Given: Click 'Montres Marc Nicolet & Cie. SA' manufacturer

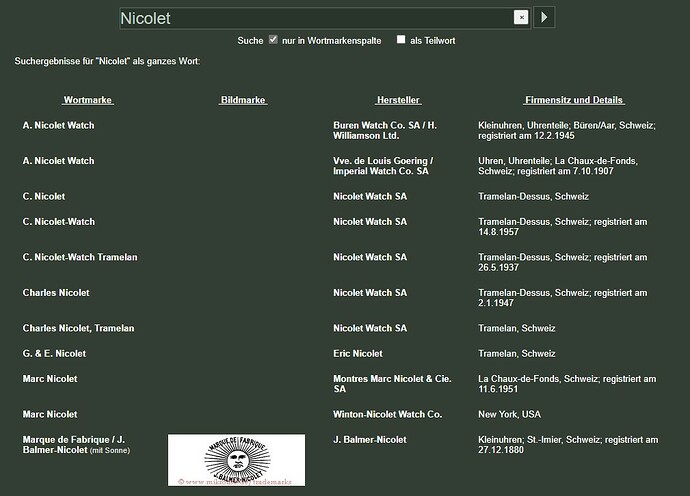Looking at the screenshot, I should pos(393,384).
